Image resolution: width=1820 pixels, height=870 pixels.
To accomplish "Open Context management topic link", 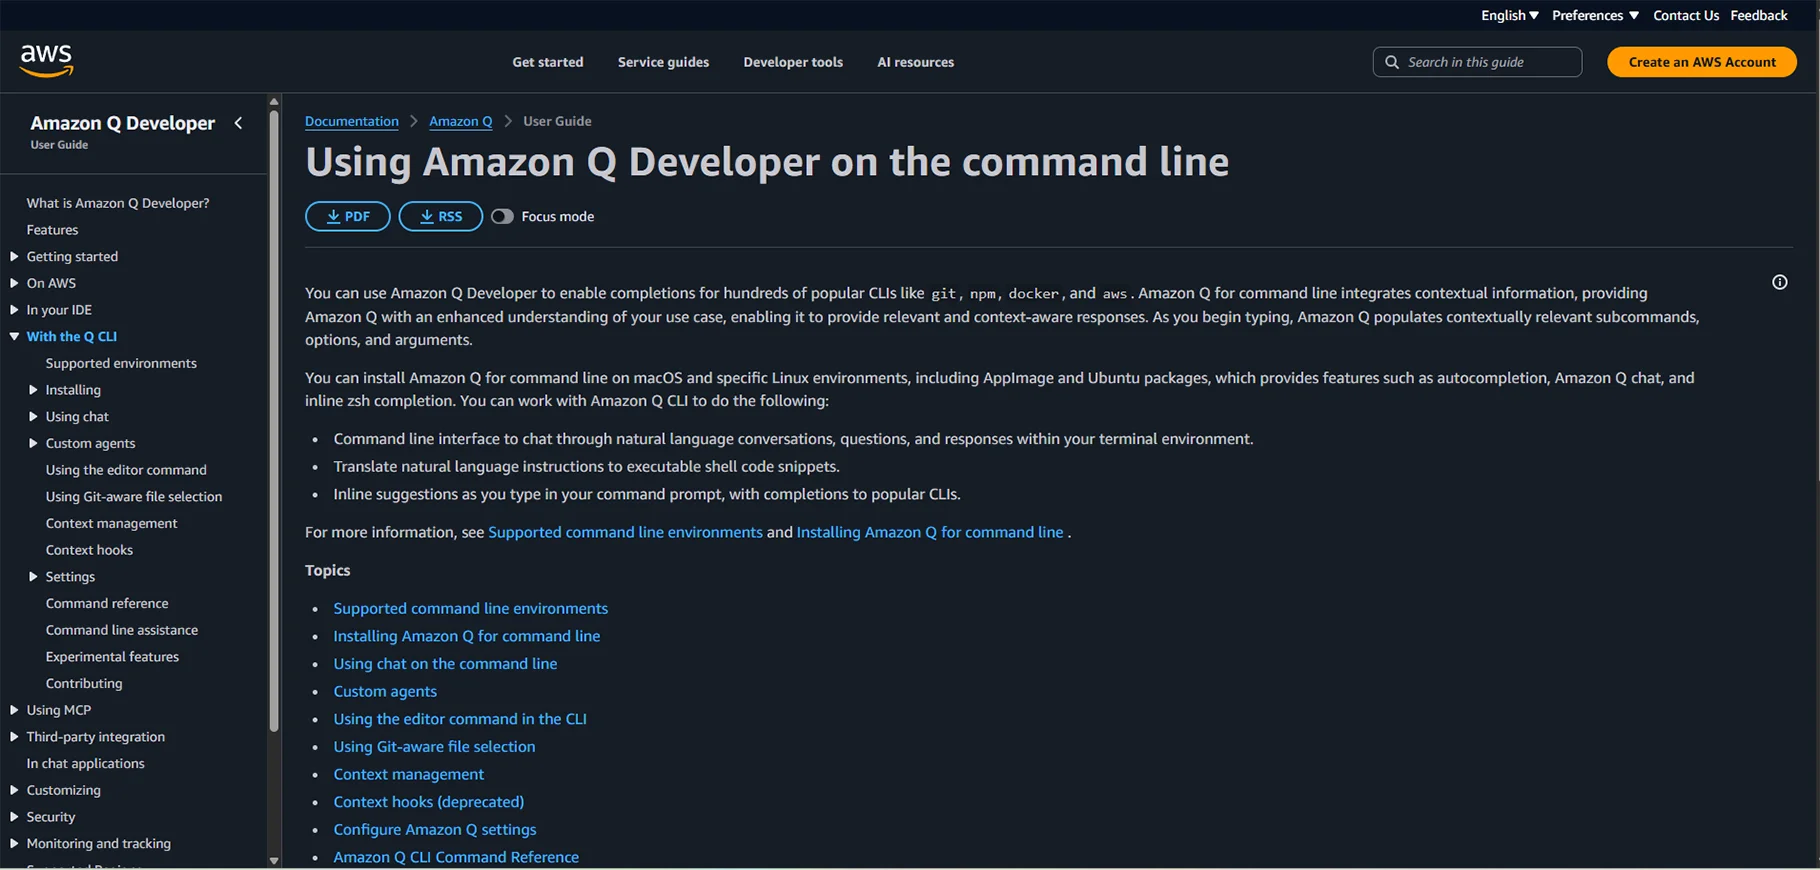I will pyautogui.click(x=408, y=774).
